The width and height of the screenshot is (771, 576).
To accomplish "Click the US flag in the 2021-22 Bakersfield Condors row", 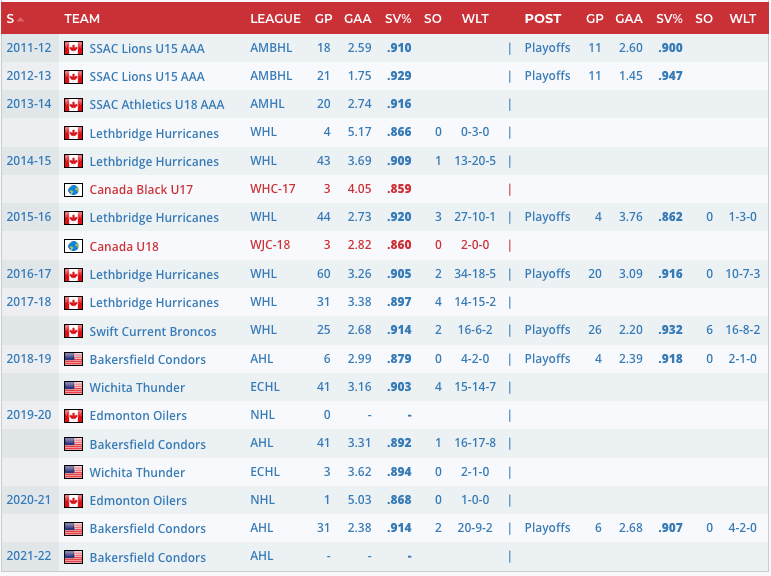I will point(72,557).
